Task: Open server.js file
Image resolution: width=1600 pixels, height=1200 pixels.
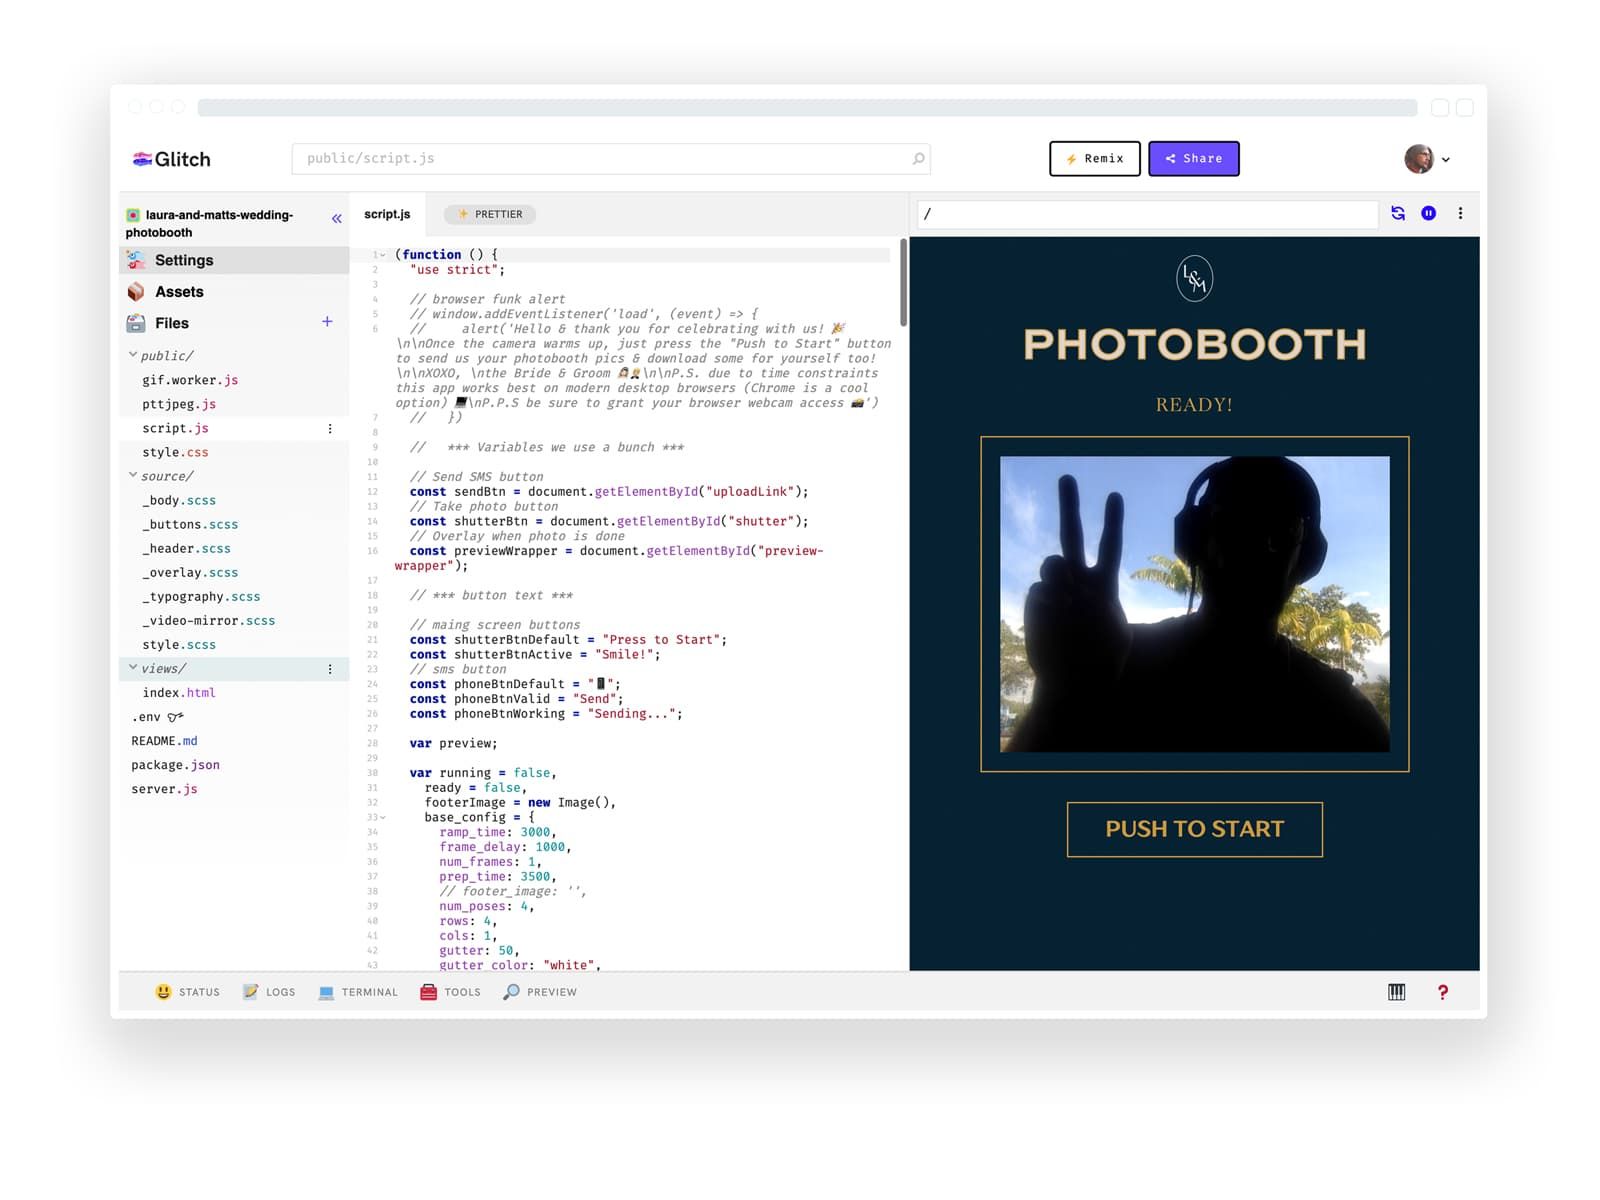Action: [164, 789]
